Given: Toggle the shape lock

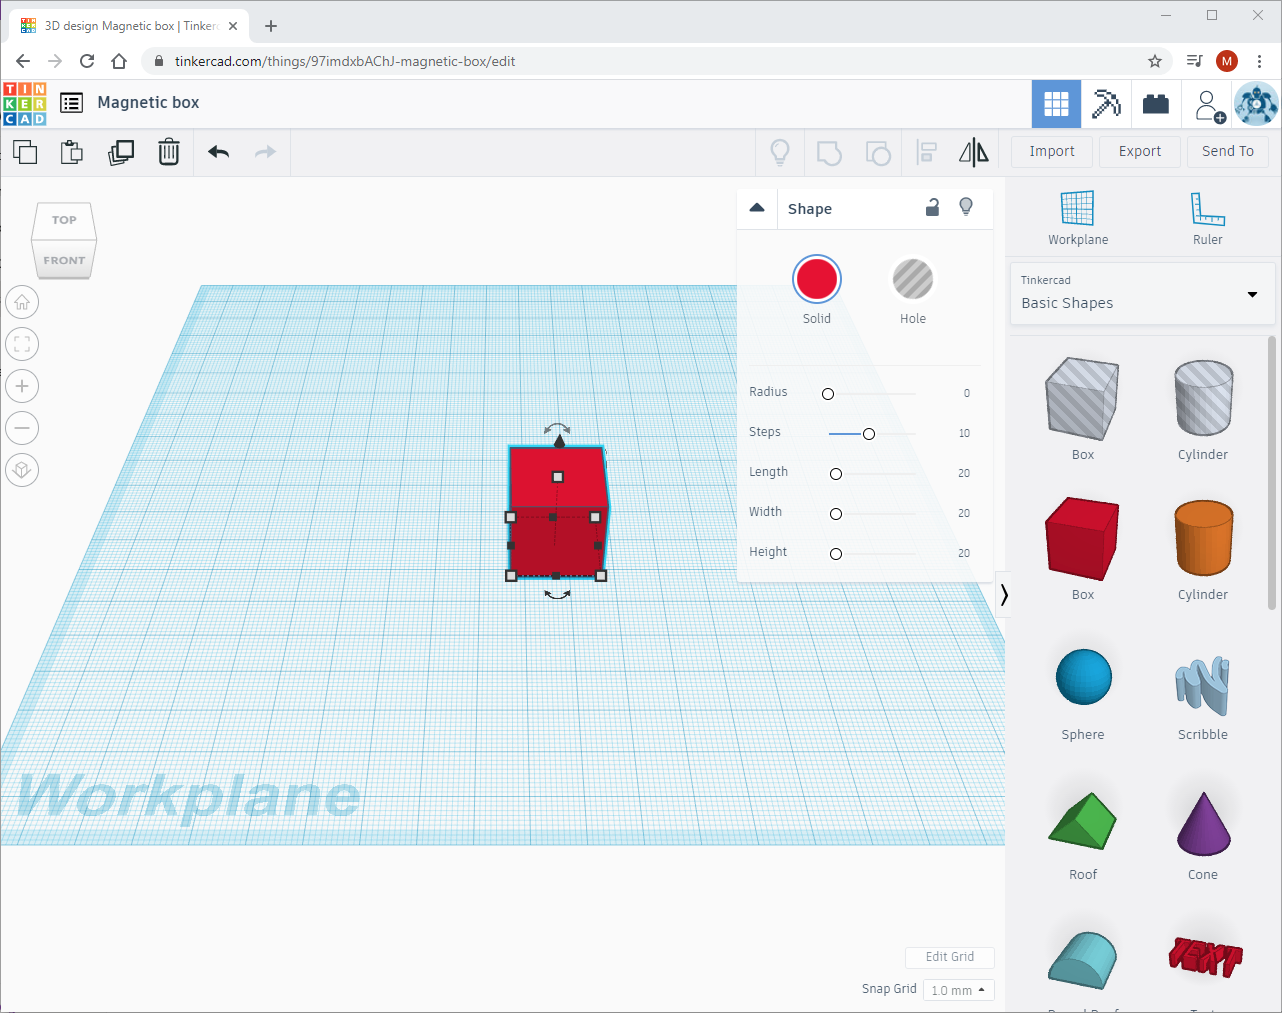Looking at the screenshot, I should (x=932, y=208).
